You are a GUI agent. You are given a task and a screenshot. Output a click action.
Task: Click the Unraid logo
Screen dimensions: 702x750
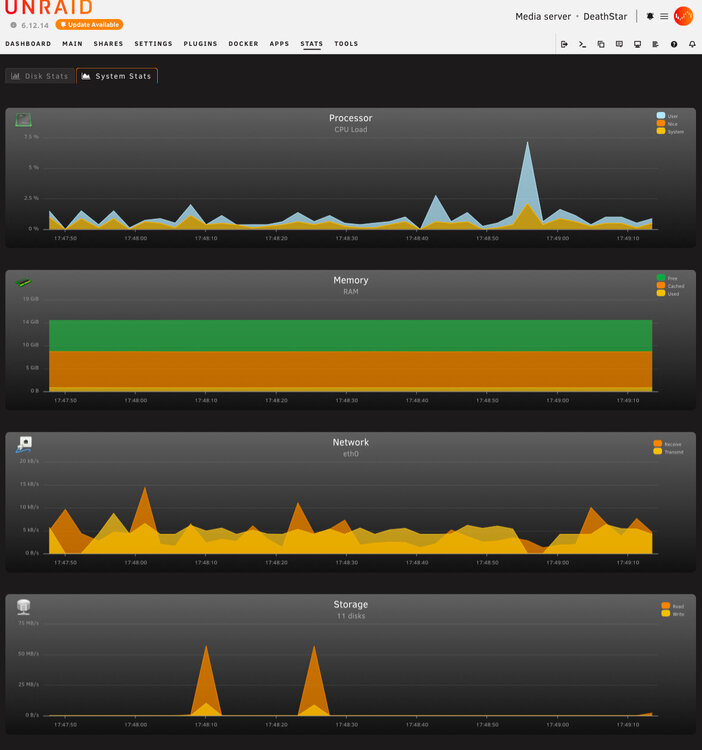pyautogui.click(x=49, y=7)
